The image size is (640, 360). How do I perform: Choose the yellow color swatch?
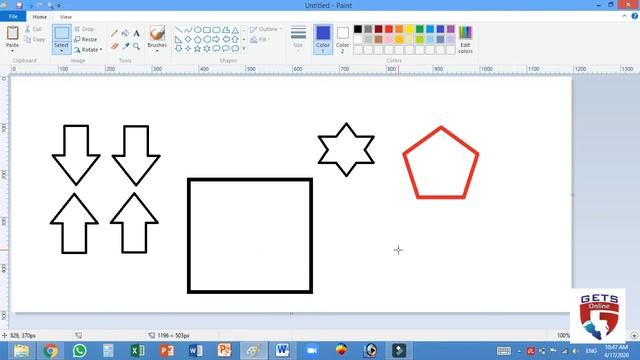pos(409,29)
